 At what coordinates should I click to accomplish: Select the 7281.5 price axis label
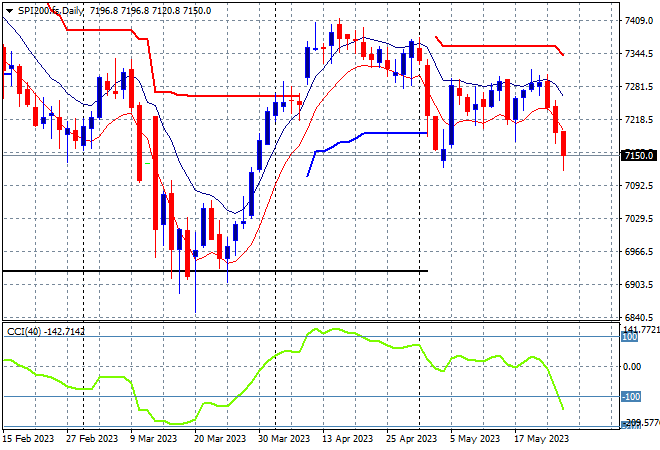coord(639,87)
